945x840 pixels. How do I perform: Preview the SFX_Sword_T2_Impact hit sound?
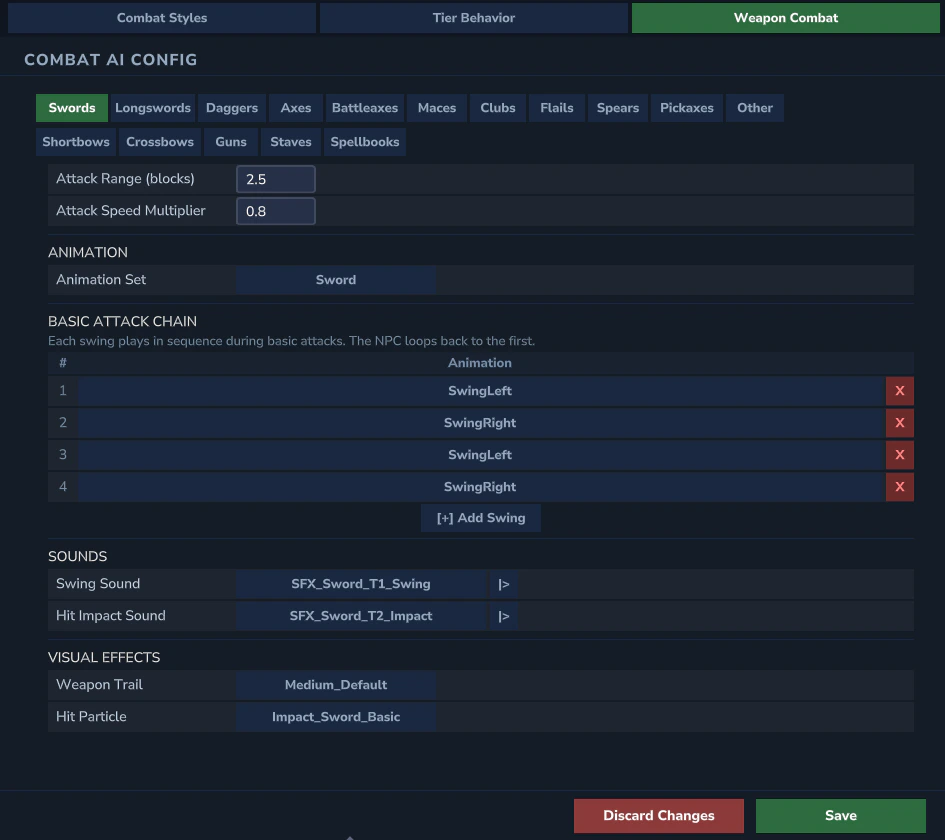point(503,615)
